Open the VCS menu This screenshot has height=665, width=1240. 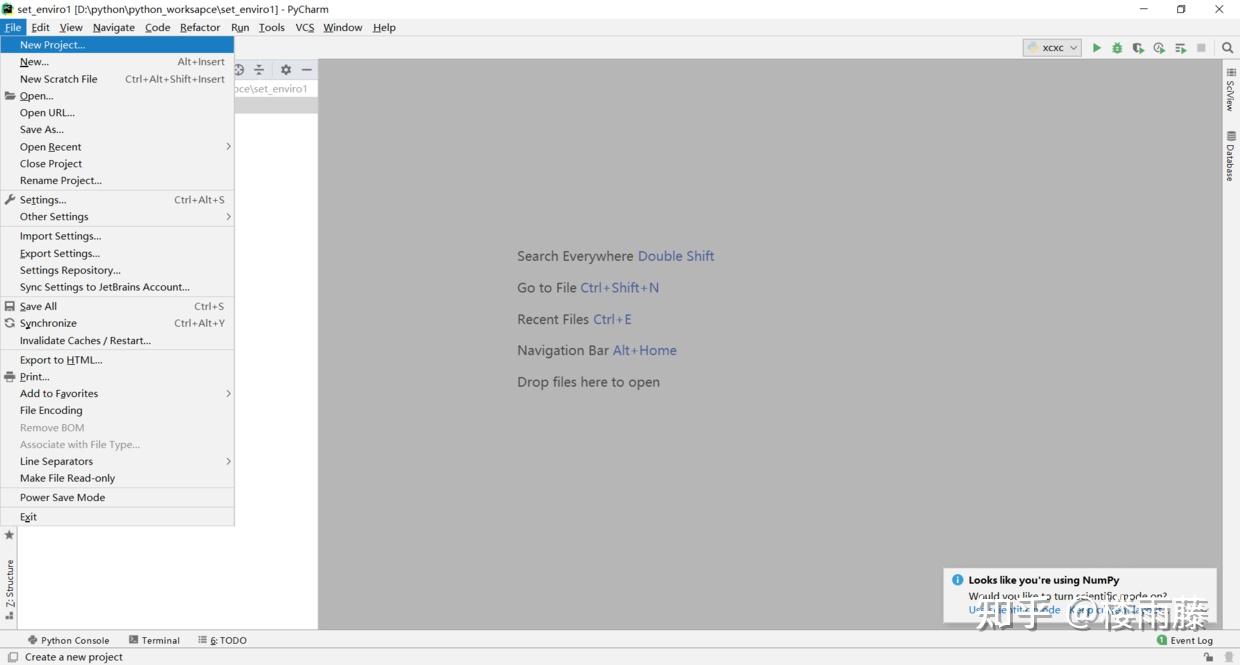(305, 28)
